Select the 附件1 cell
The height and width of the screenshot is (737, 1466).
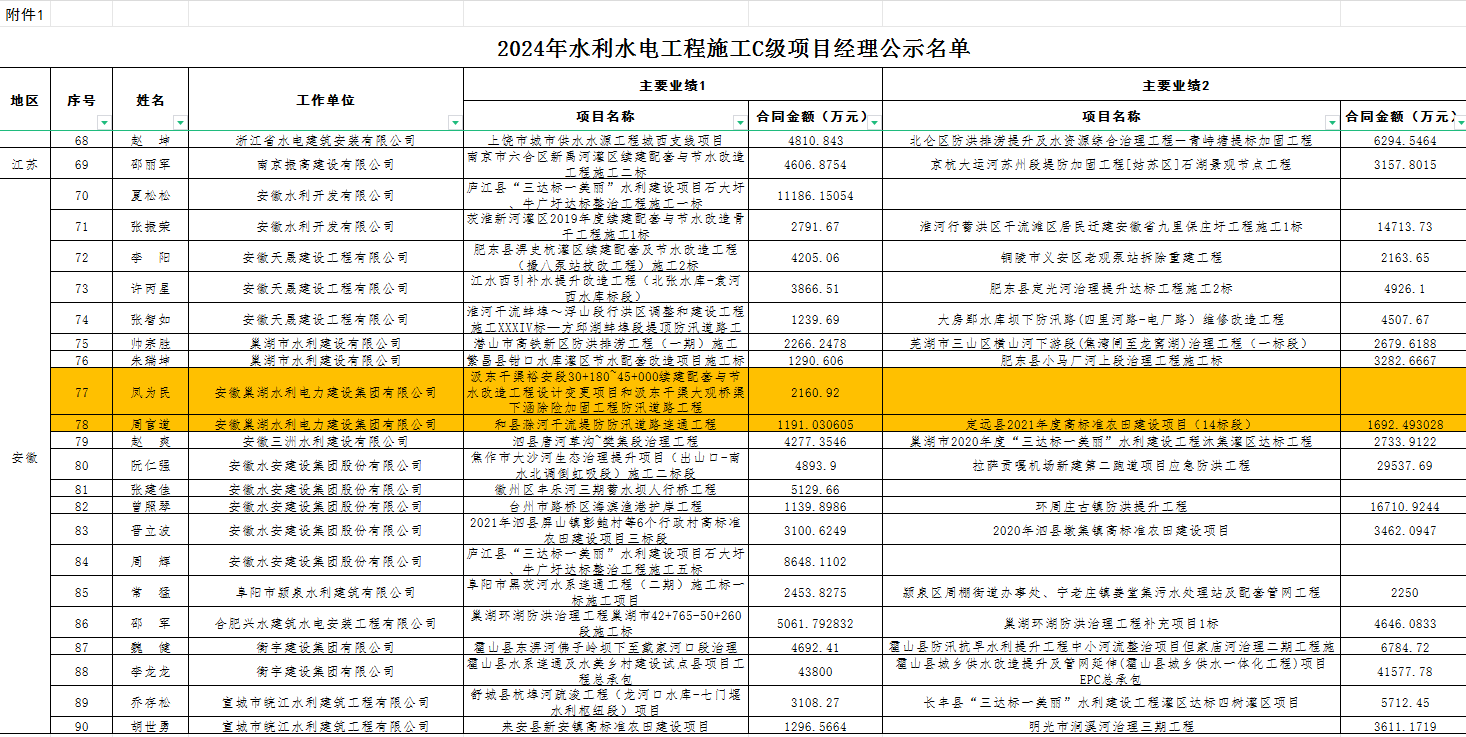25,14
